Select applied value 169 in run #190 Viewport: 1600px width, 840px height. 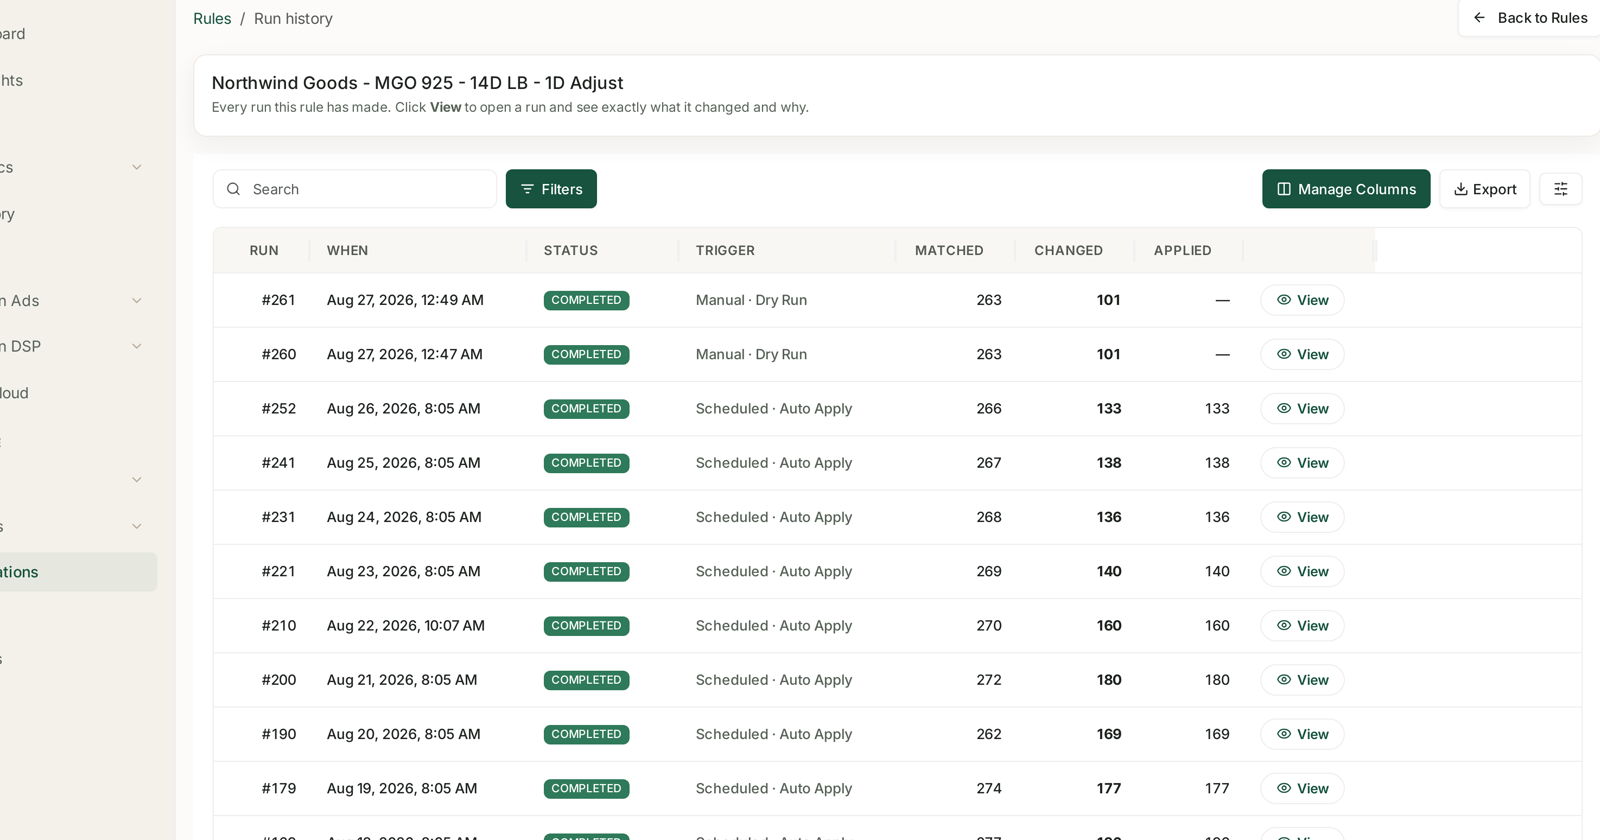(x=1217, y=734)
